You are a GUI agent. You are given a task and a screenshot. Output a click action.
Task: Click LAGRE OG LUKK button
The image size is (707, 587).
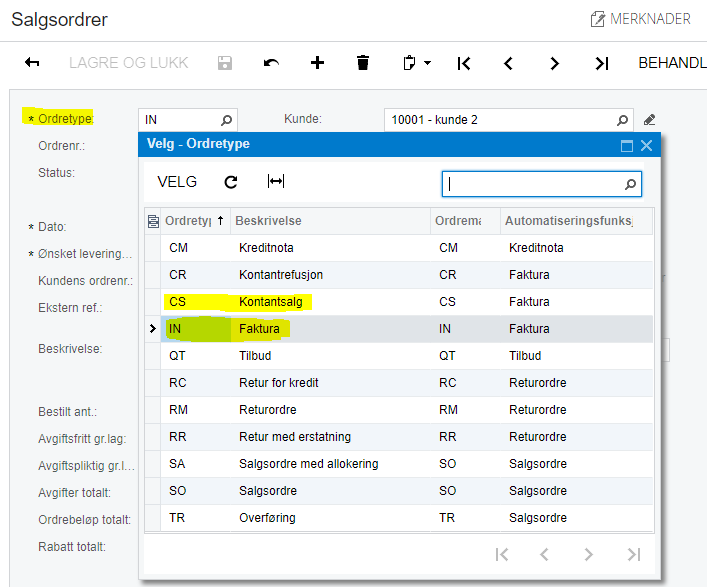click(x=129, y=63)
